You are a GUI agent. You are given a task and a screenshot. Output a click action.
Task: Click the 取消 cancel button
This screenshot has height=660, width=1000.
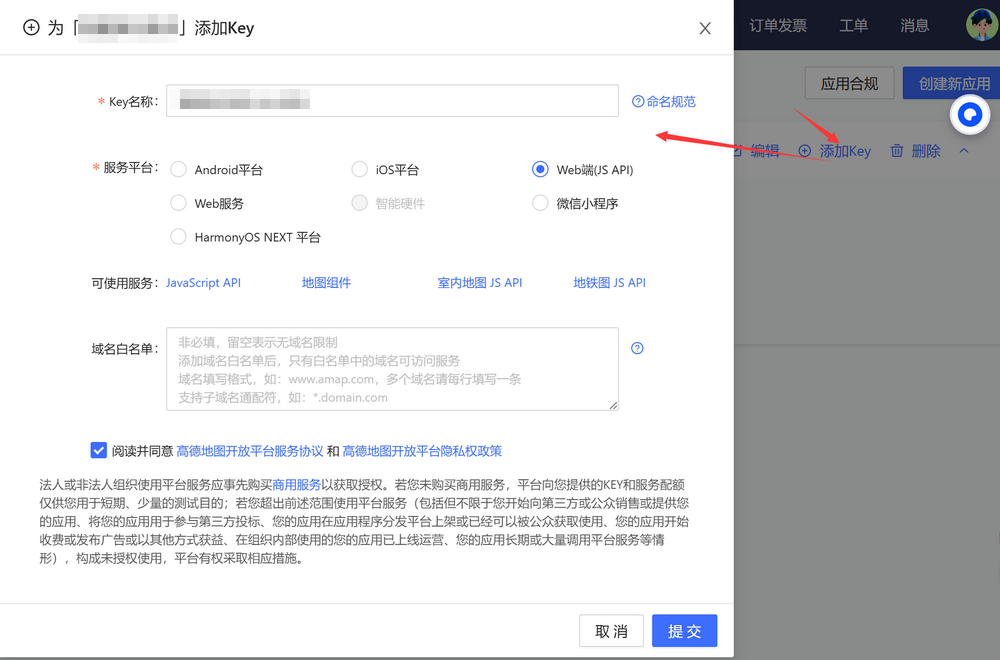tap(611, 631)
